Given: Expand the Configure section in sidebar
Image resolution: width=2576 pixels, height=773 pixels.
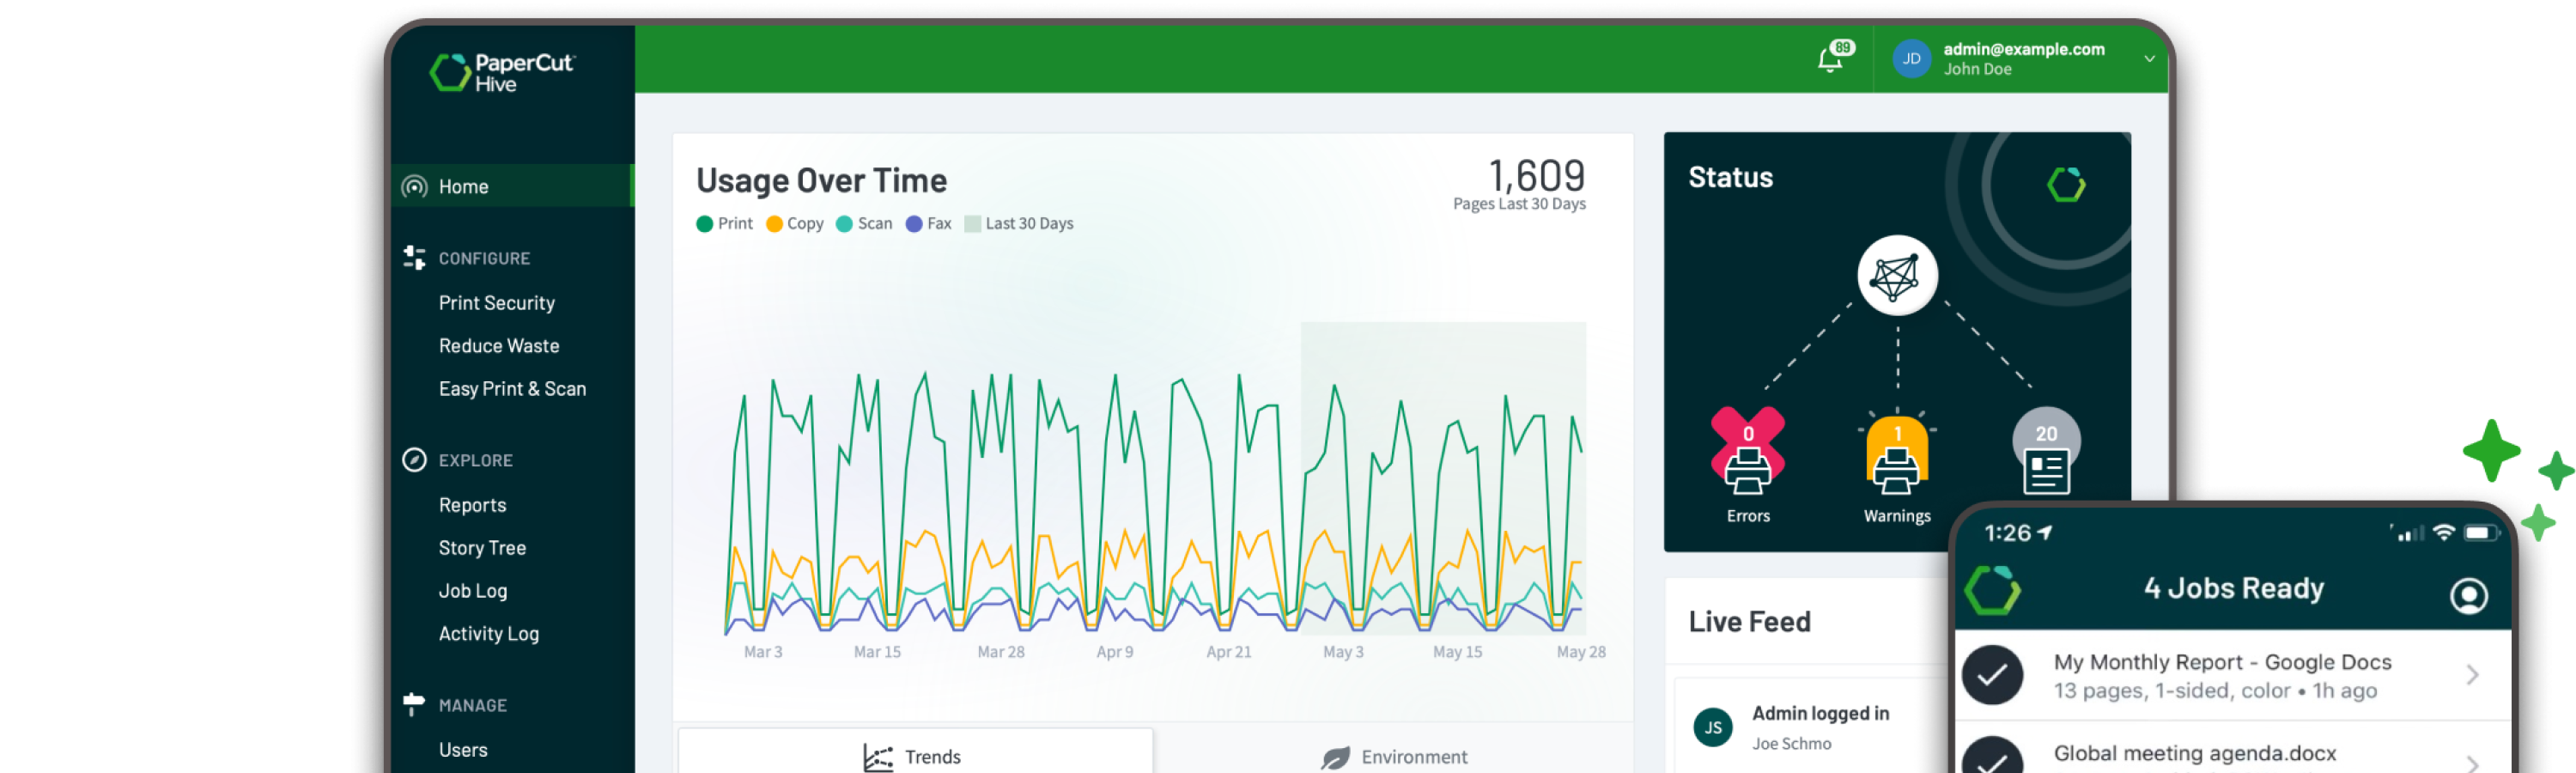Looking at the screenshot, I should [484, 259].
